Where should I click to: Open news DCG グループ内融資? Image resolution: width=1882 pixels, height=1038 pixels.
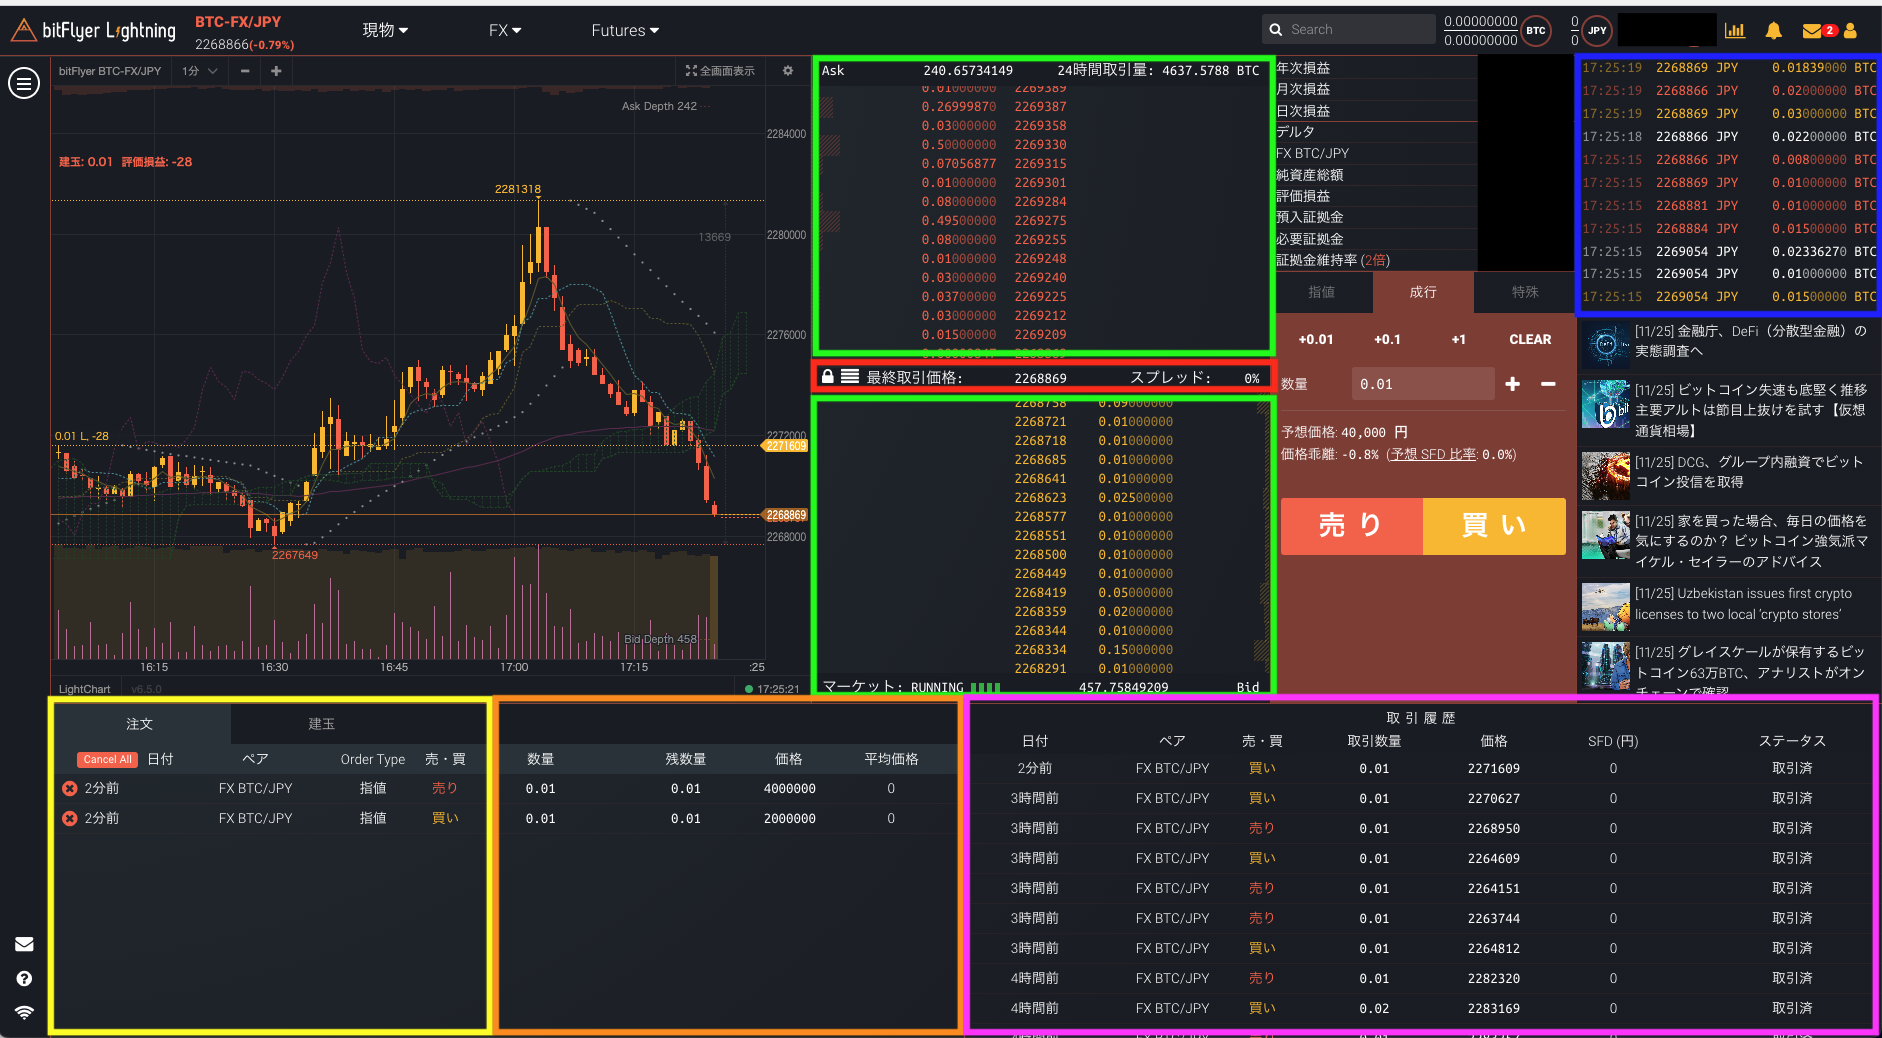(1749, 472)
